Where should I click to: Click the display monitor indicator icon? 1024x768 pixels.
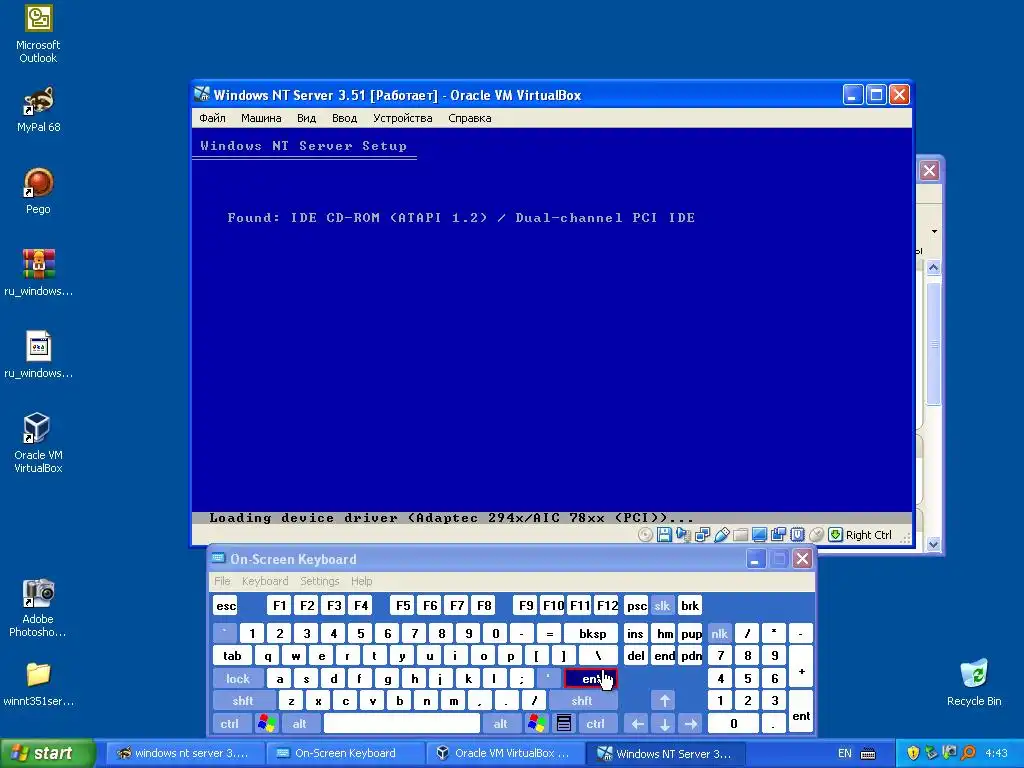759,535
